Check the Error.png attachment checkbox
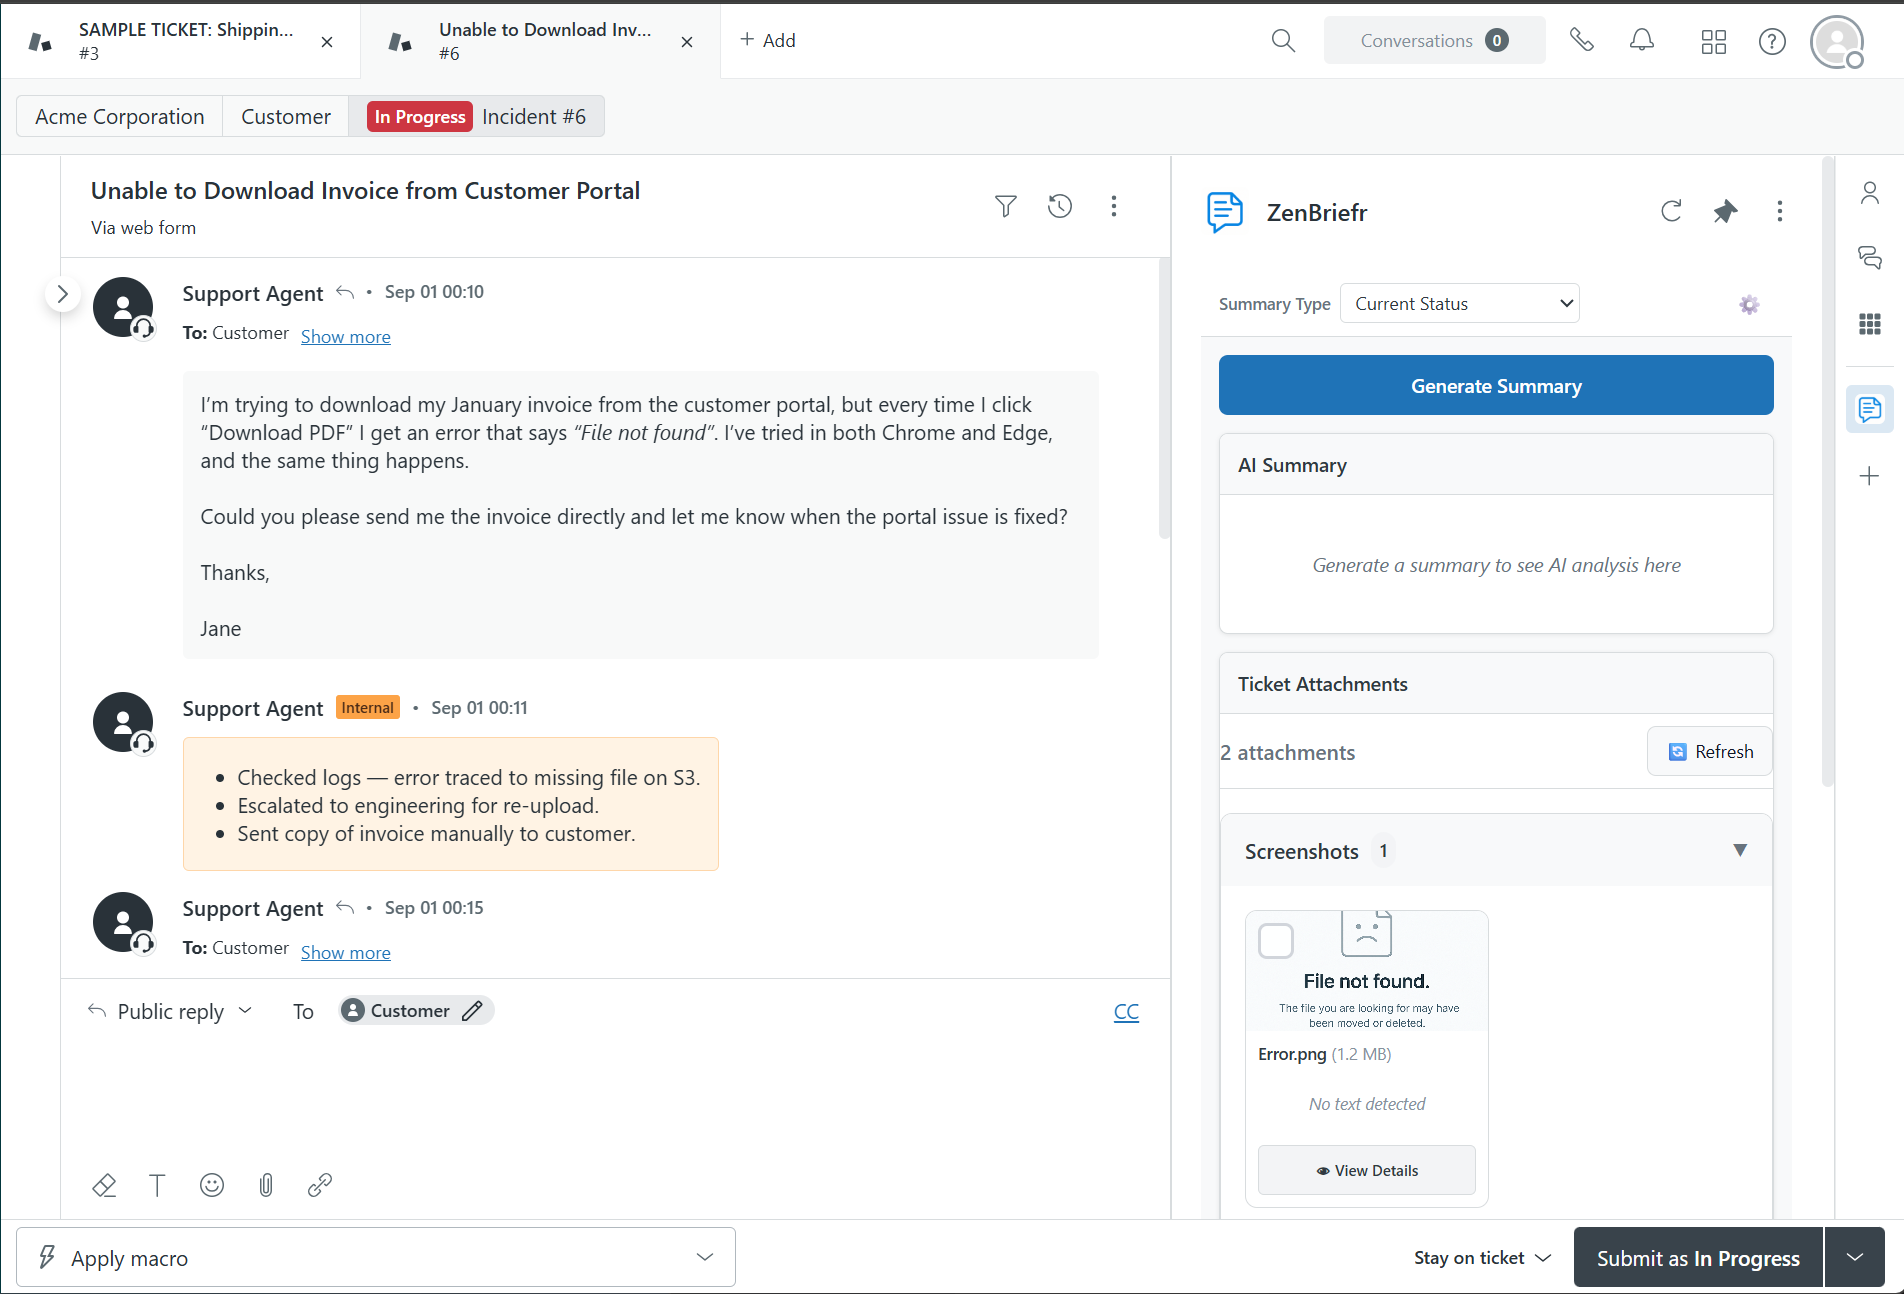 tap(1276, 941)
